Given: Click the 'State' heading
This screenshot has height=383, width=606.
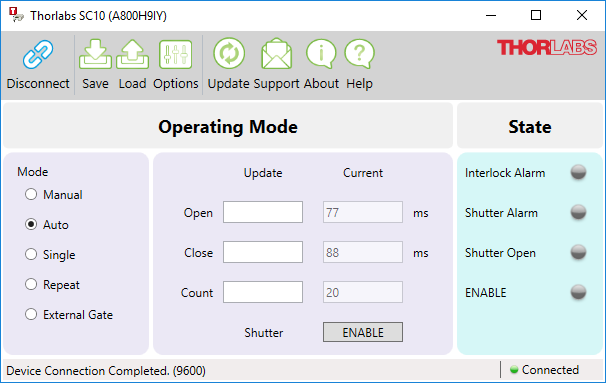Looking at the screenshot, I should 530,127.
